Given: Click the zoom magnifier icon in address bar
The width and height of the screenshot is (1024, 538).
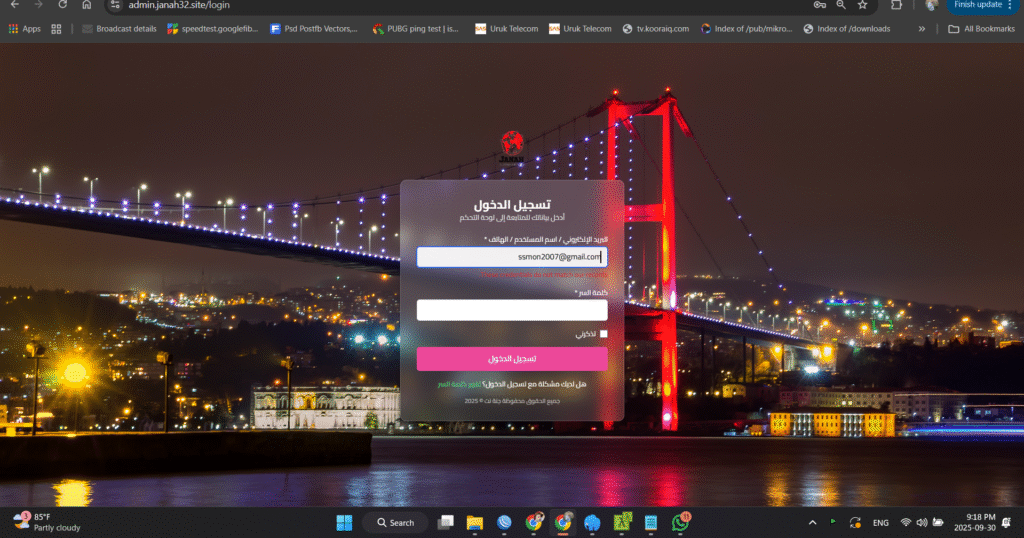Looking at the screenshot, I should click(842, 5).
